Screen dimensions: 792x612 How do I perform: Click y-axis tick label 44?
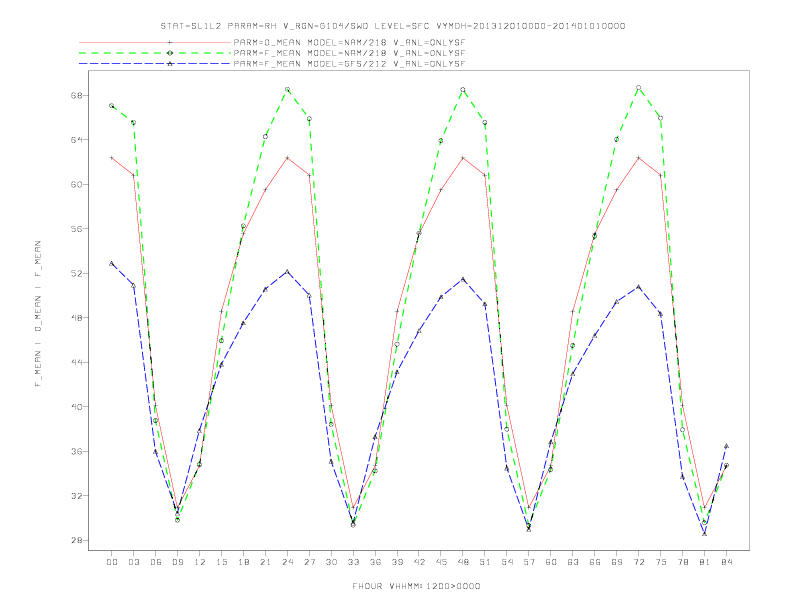78,362
